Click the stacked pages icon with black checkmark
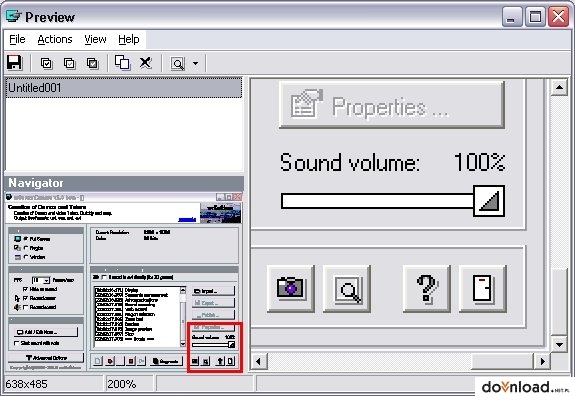The height and width of the screenshot is (396, 575). pos(47,63)
